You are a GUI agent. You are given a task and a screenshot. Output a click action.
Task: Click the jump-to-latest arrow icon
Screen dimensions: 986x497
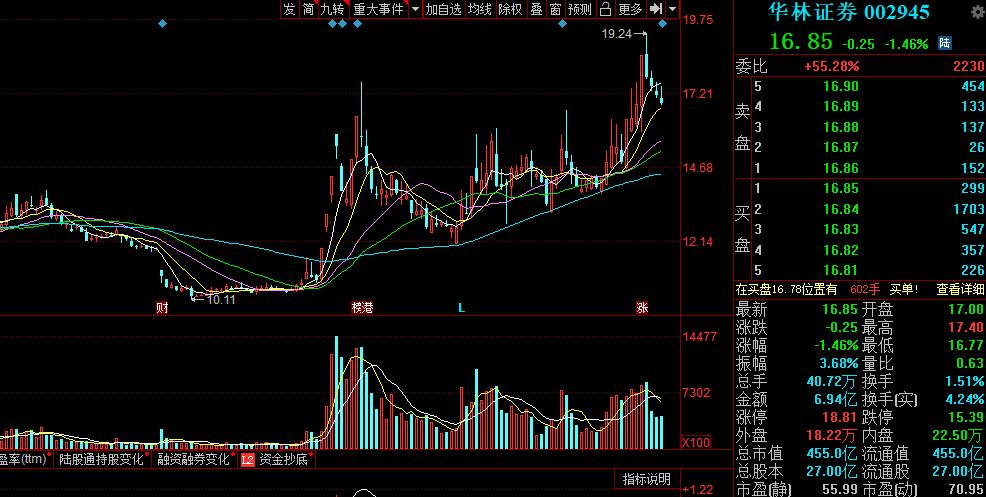click(x=656, y=9)
